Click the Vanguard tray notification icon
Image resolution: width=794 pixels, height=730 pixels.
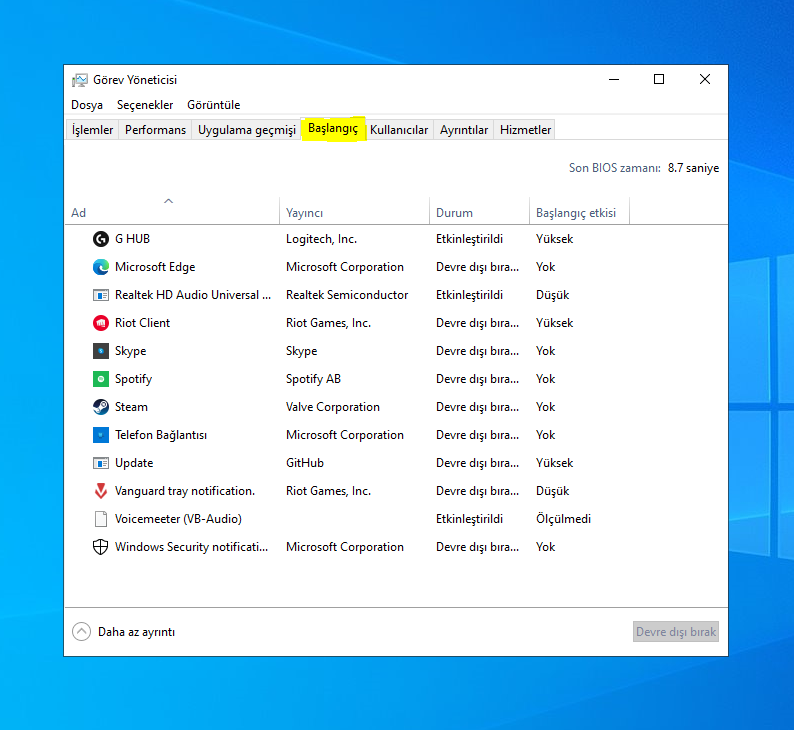(101, 491)
